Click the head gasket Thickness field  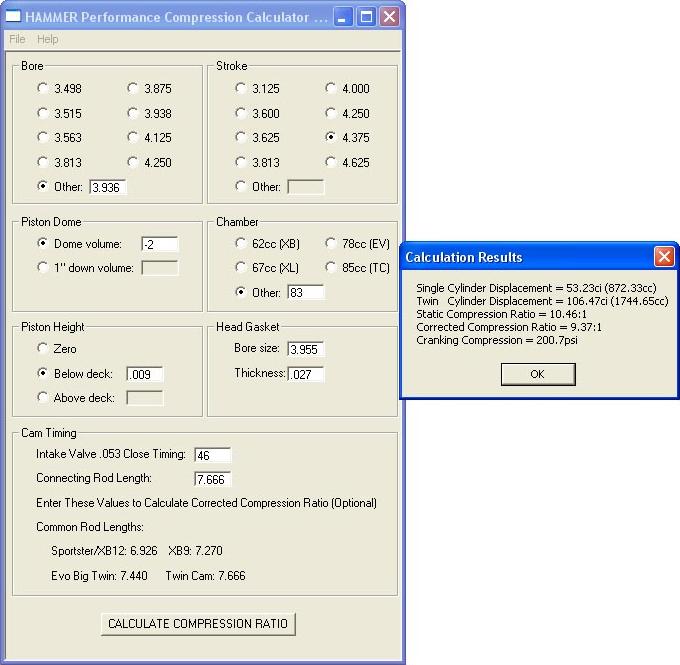point(305,374)
